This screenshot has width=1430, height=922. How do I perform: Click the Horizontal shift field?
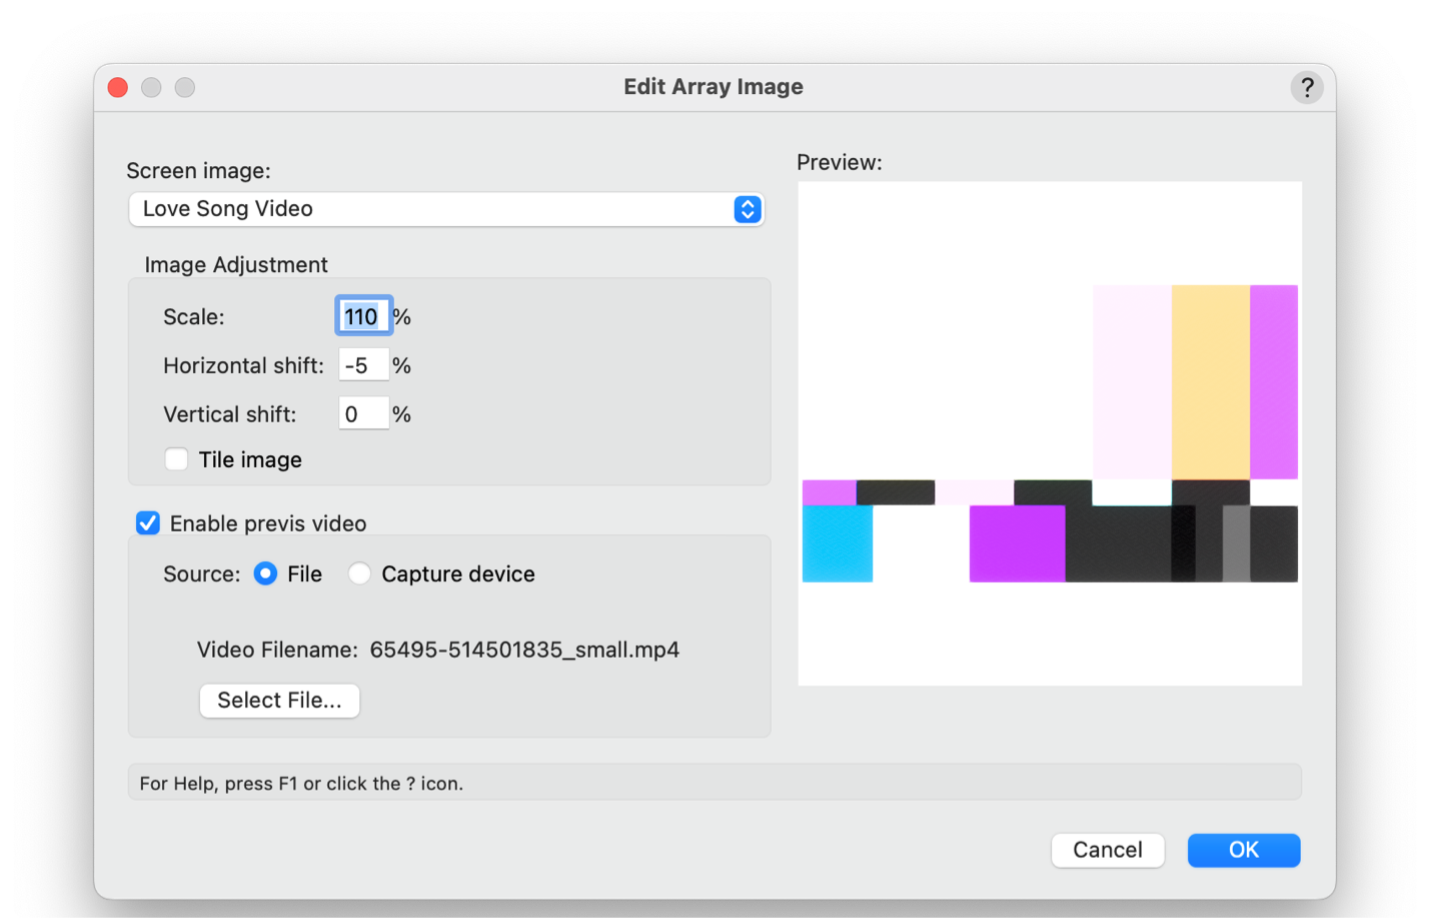(x=363, y=366)
